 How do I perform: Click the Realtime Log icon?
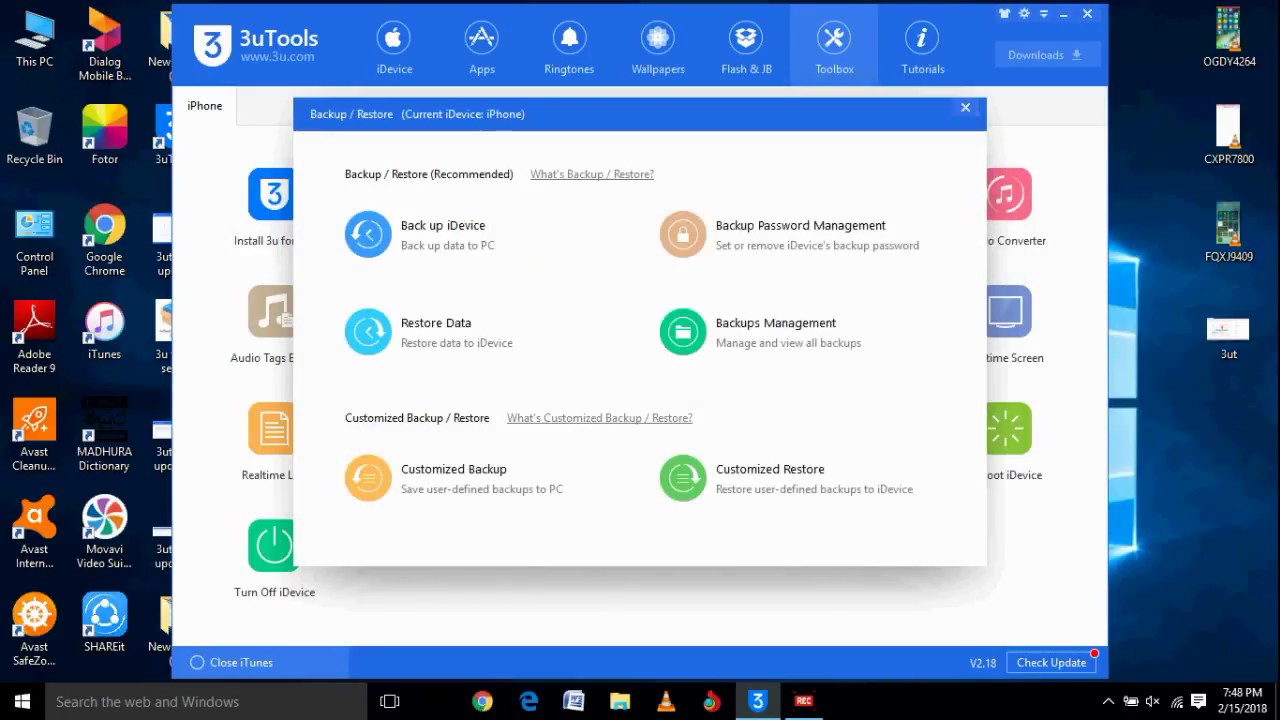(271, 428)
